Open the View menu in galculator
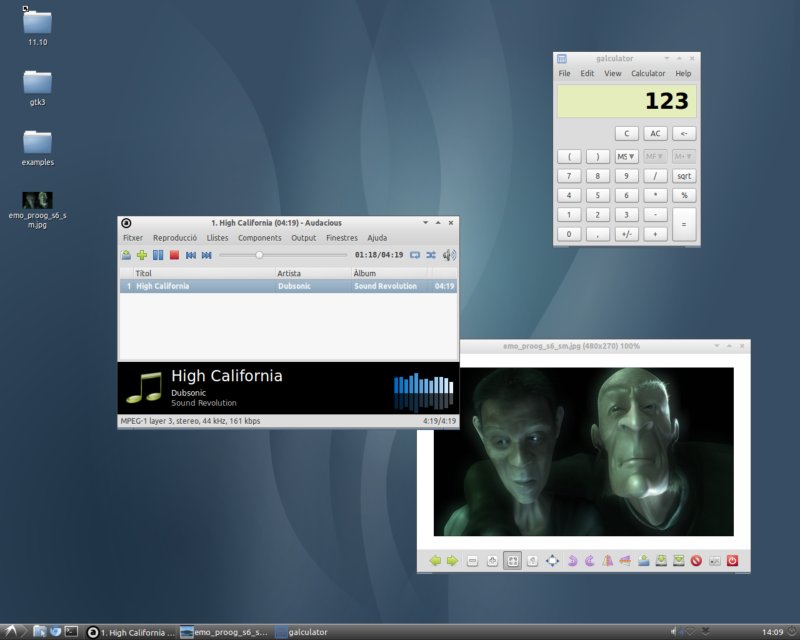 coord(613,73)
